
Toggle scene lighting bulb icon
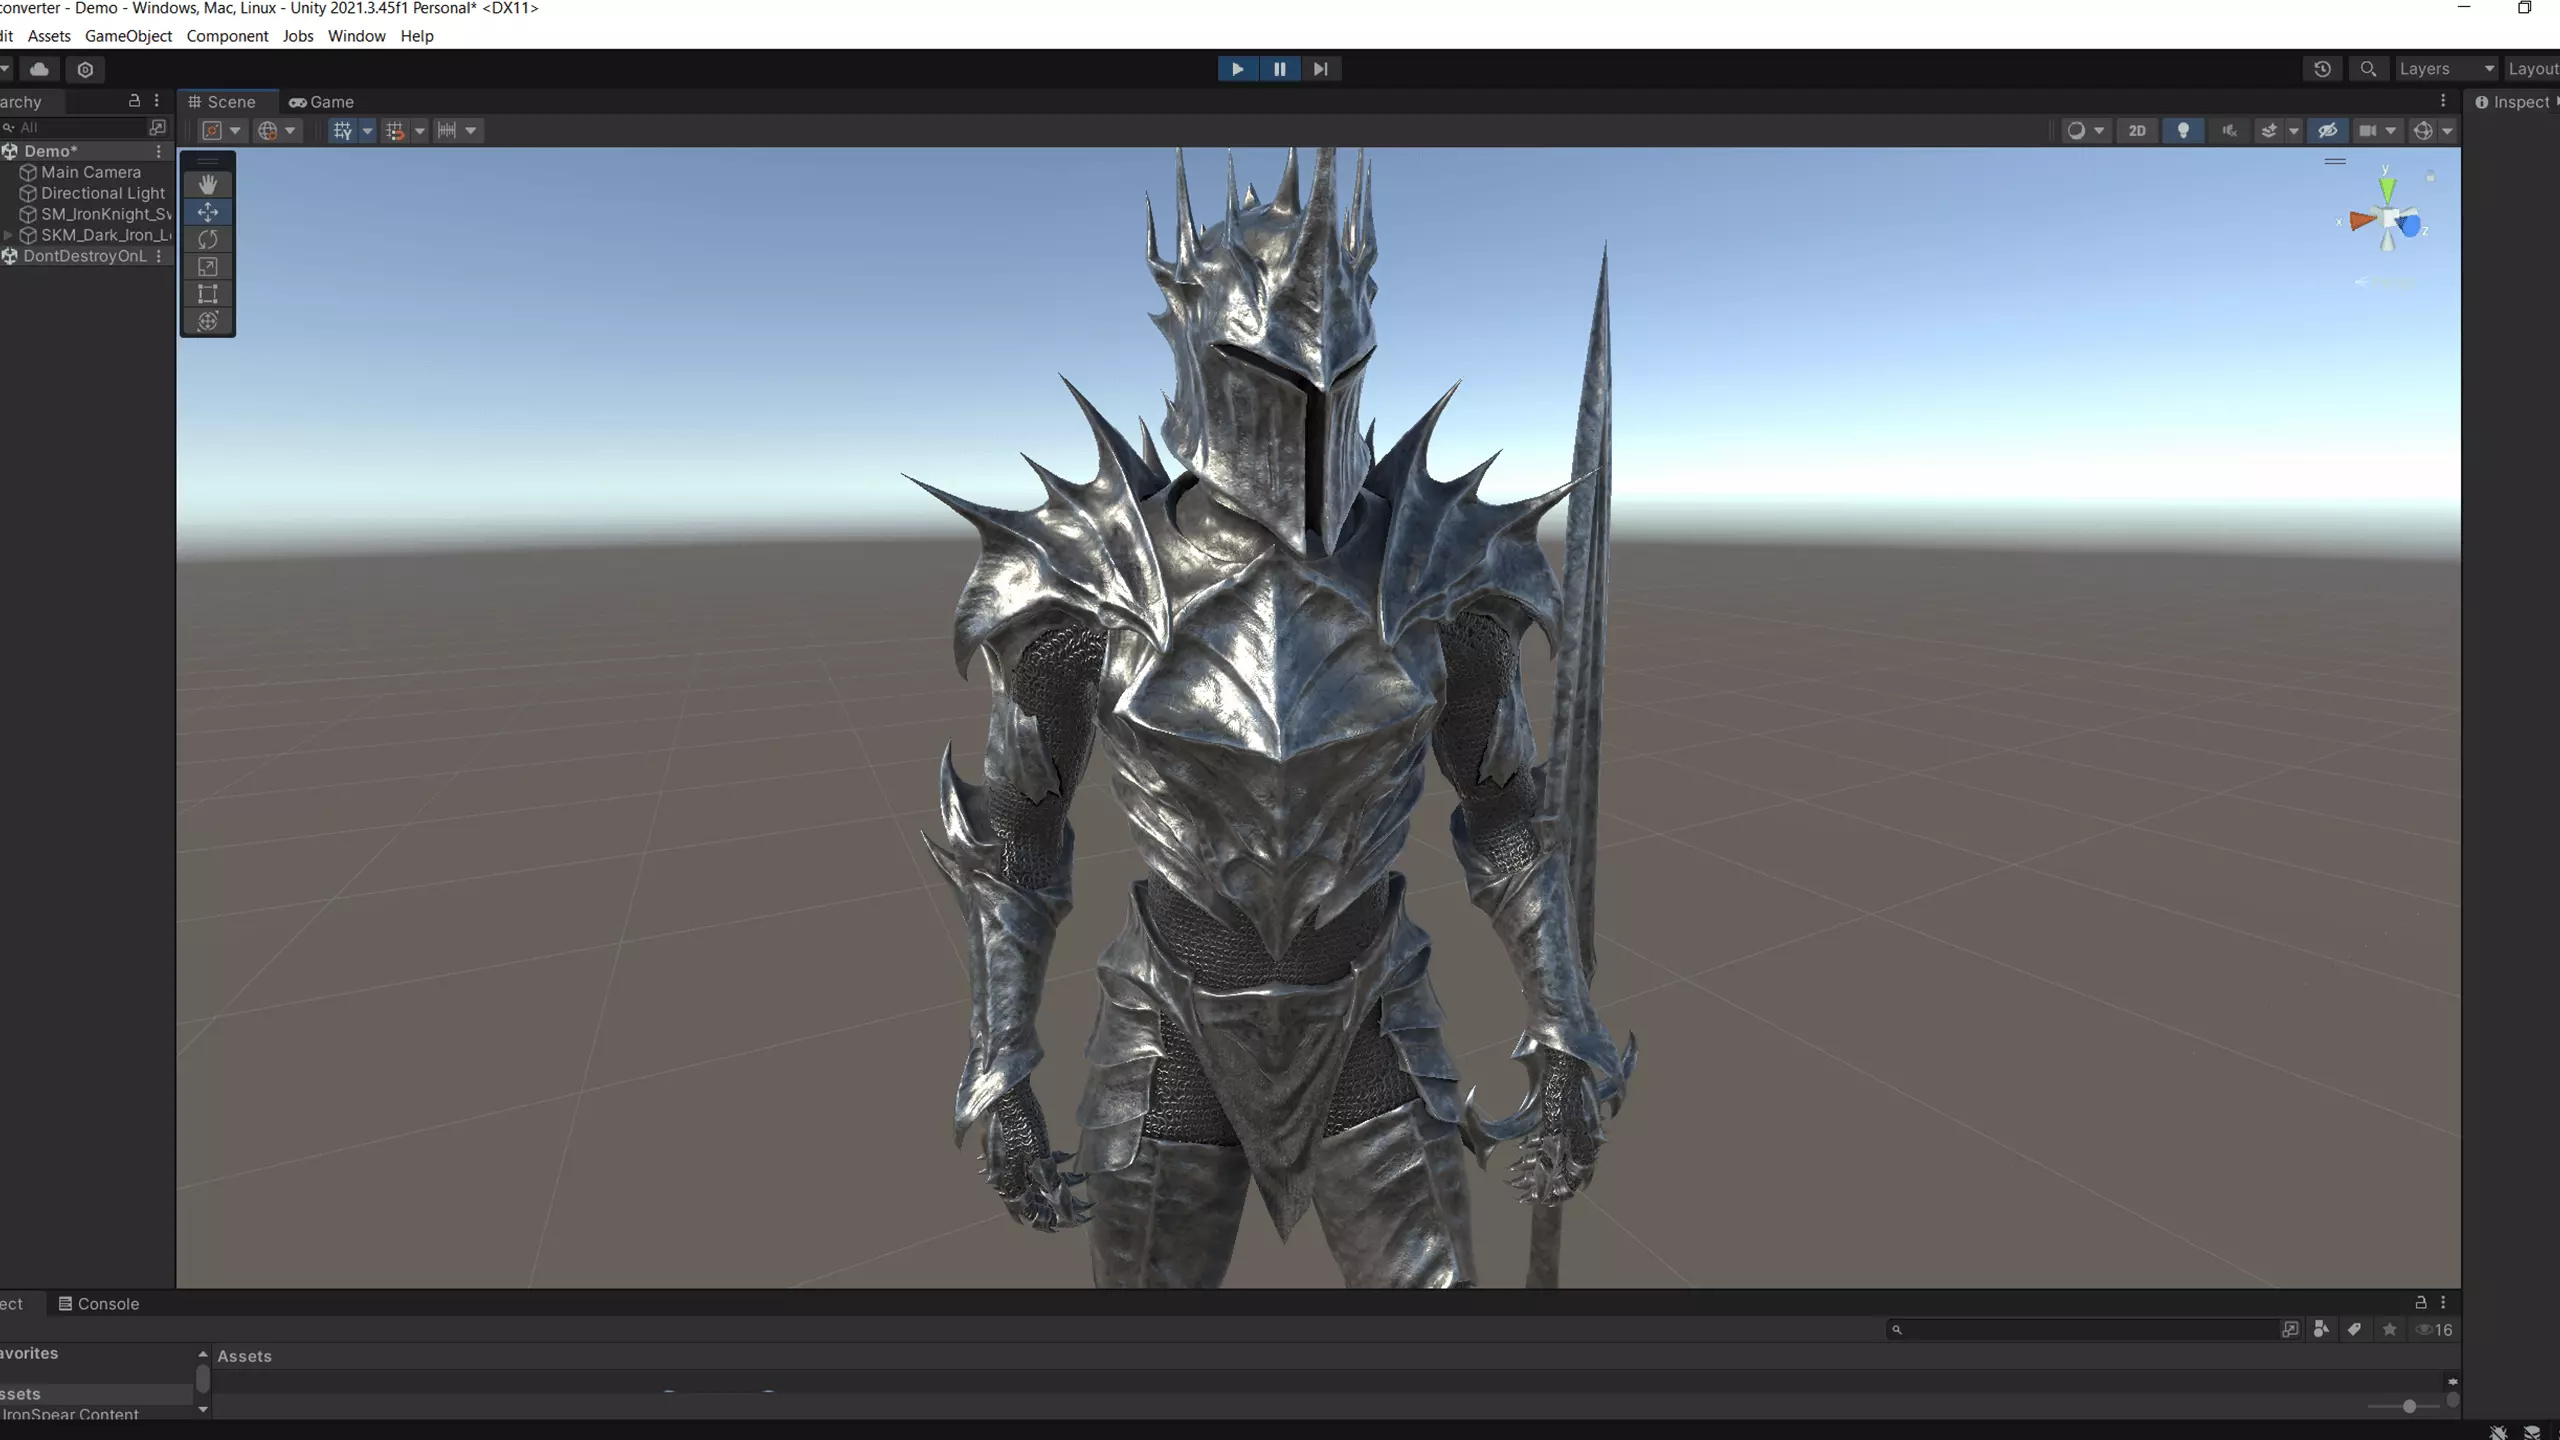click(x=2183, y=131)
